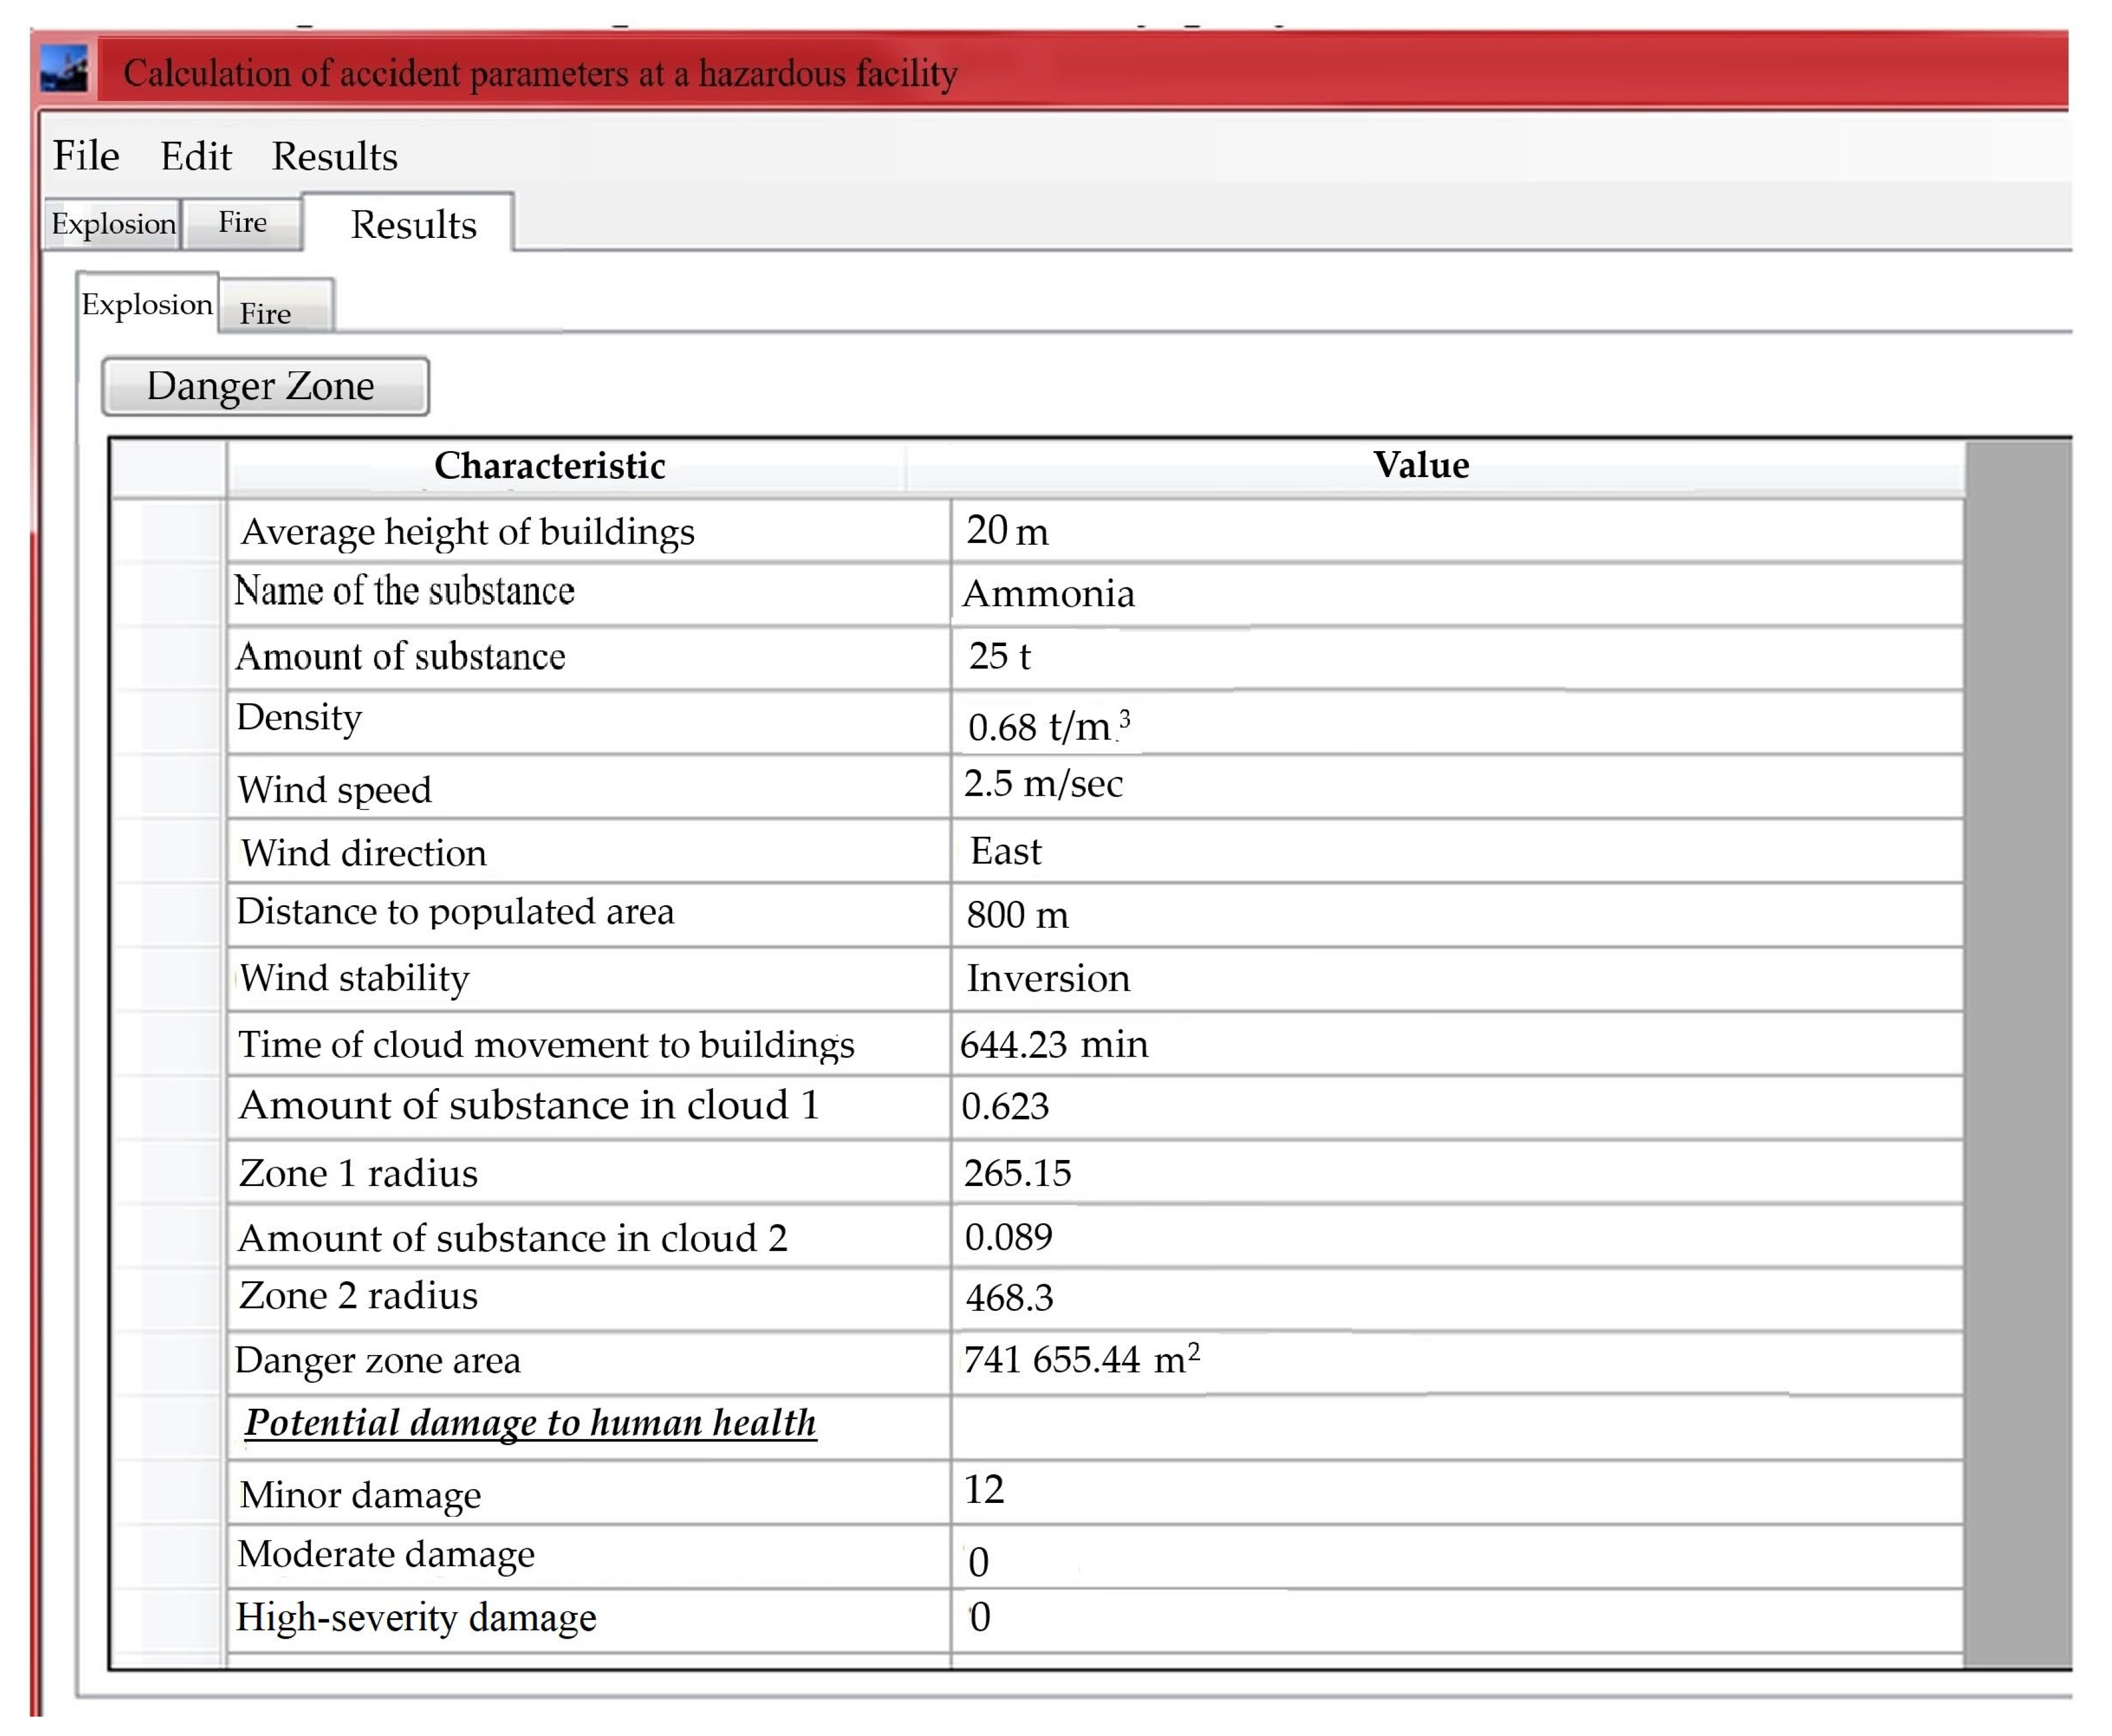Click the Moderate damage '0' value

(1457, 1556)
